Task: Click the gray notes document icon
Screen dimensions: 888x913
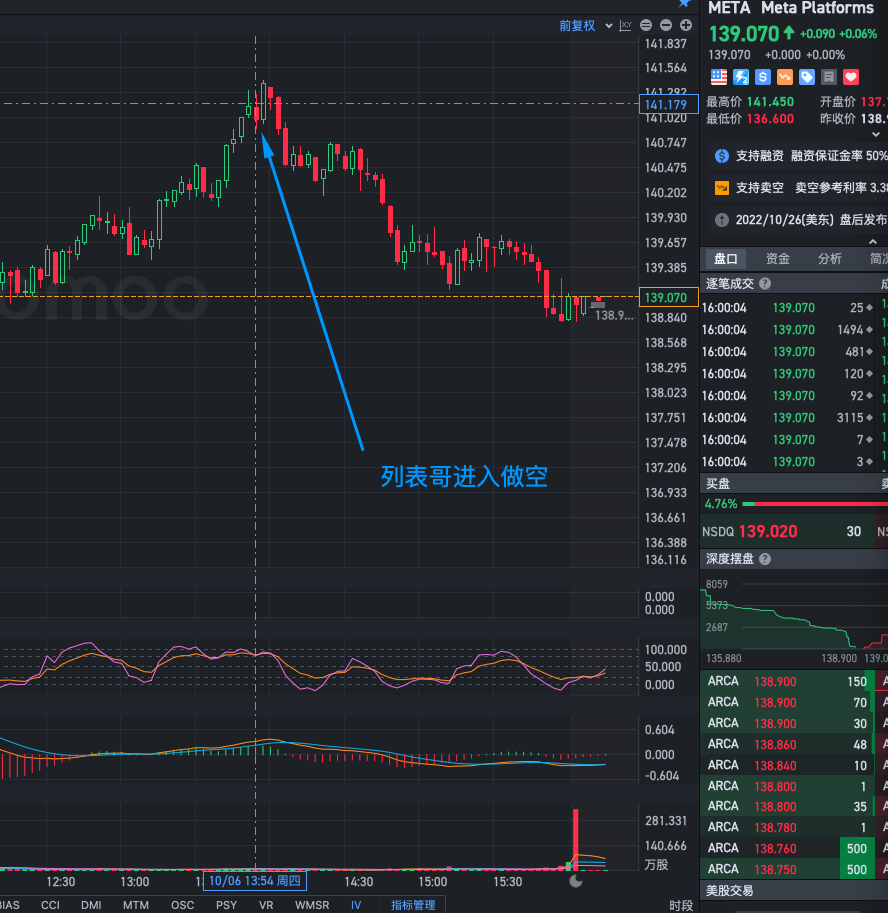Action: [x=829, y=77]
